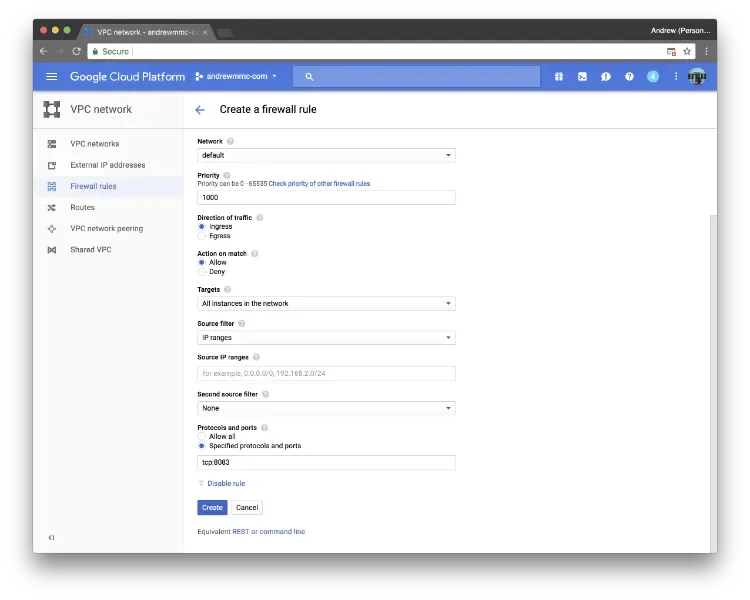The width and height of the screenshot is (750, 600).
Task: Click the user account avatar
Action: tap(697, 76)
